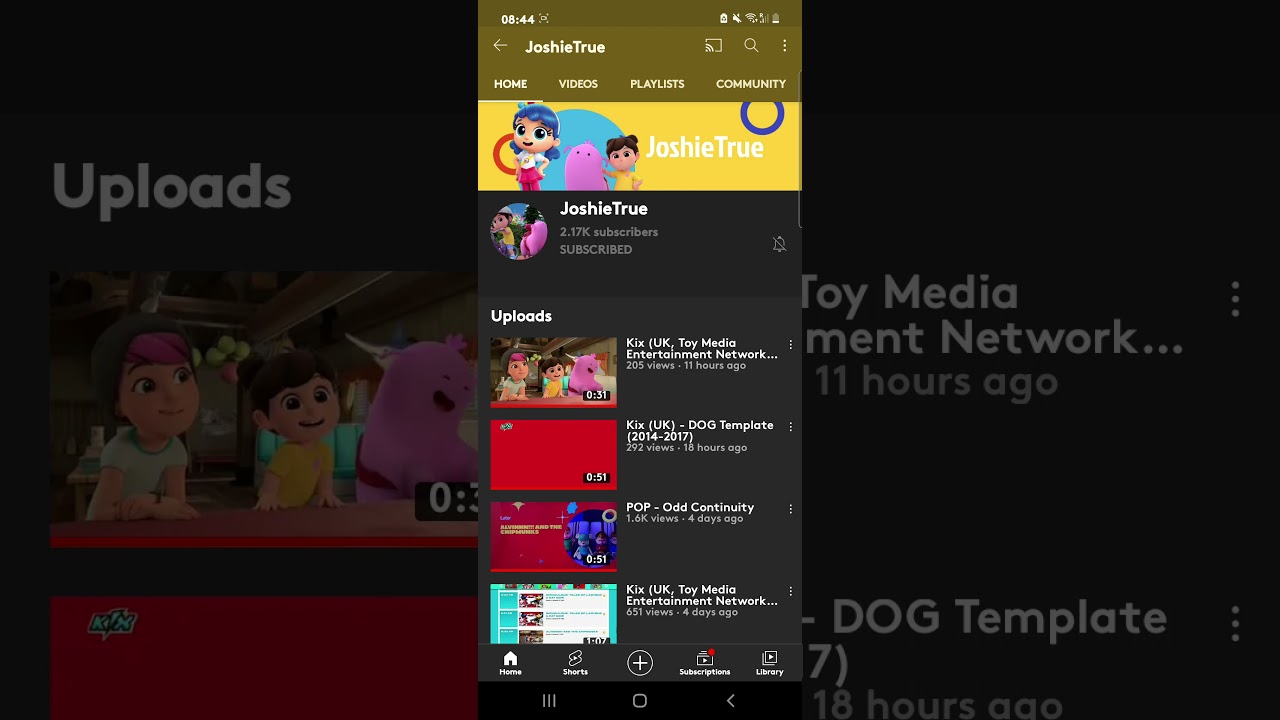Tap the Android system back button
Viewport: 1280px width, 720px height.
[731, 701]
